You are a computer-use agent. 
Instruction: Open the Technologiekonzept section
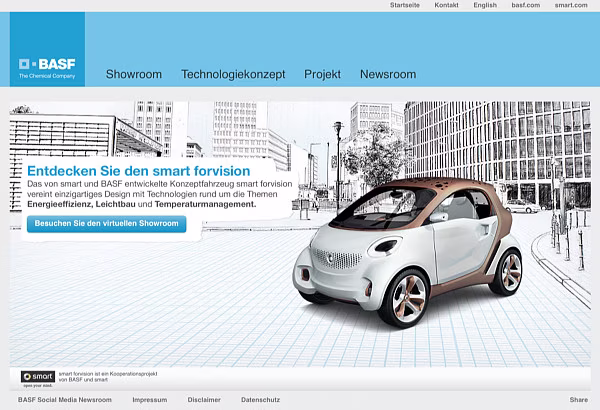[x=233, y=74]
